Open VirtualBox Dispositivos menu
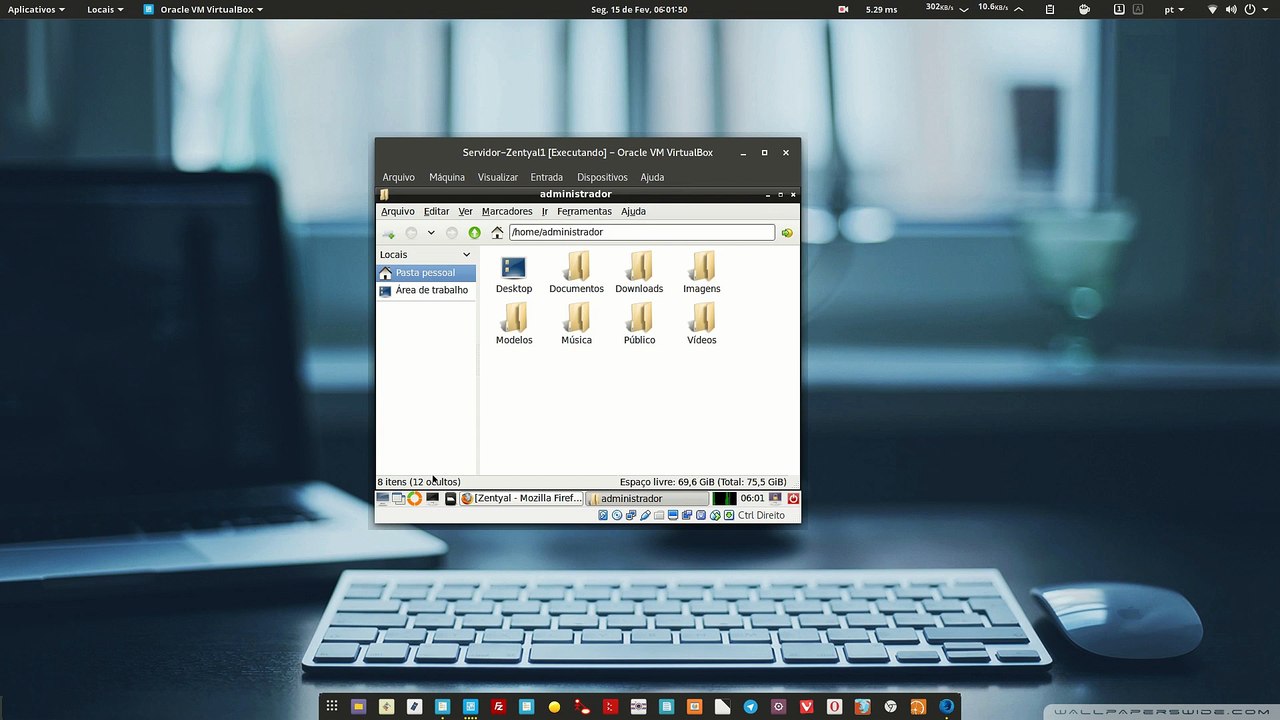 coord(602,177)
